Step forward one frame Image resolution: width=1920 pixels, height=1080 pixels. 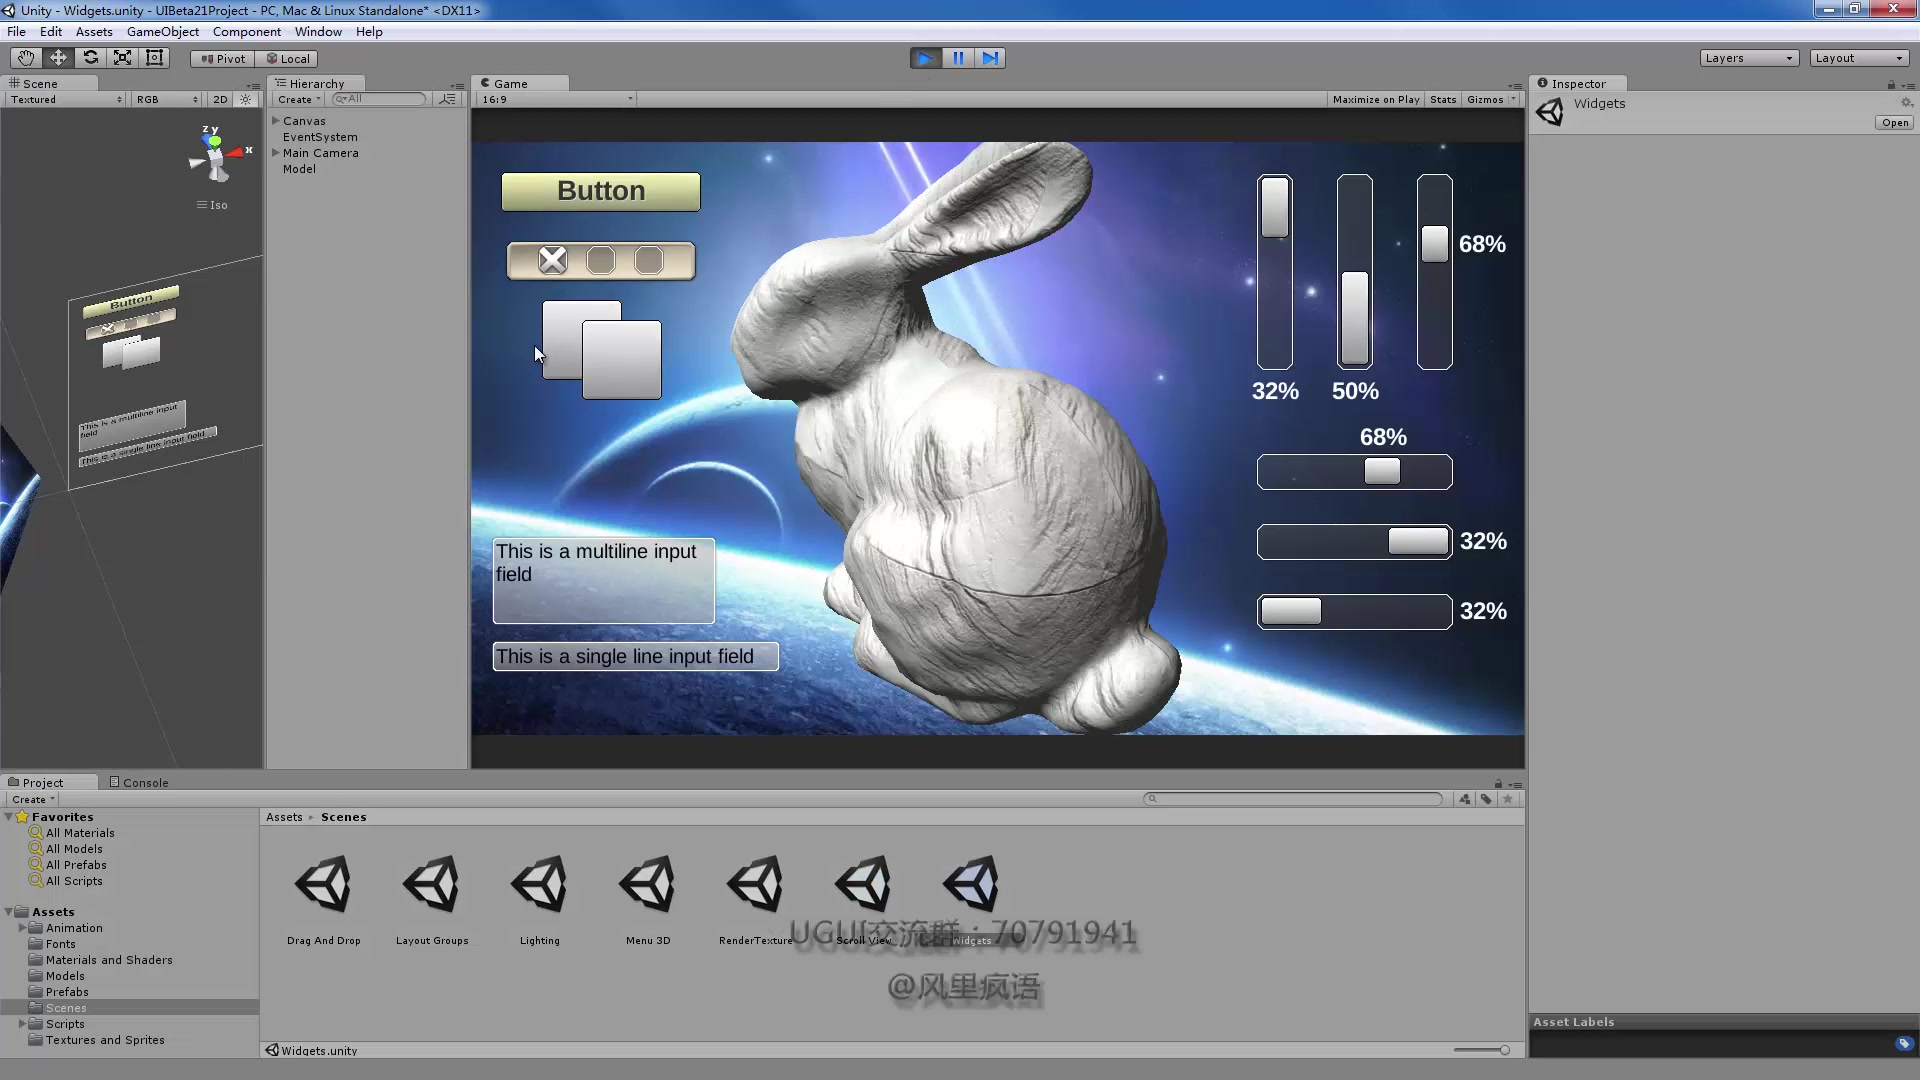tap(990, 58)
